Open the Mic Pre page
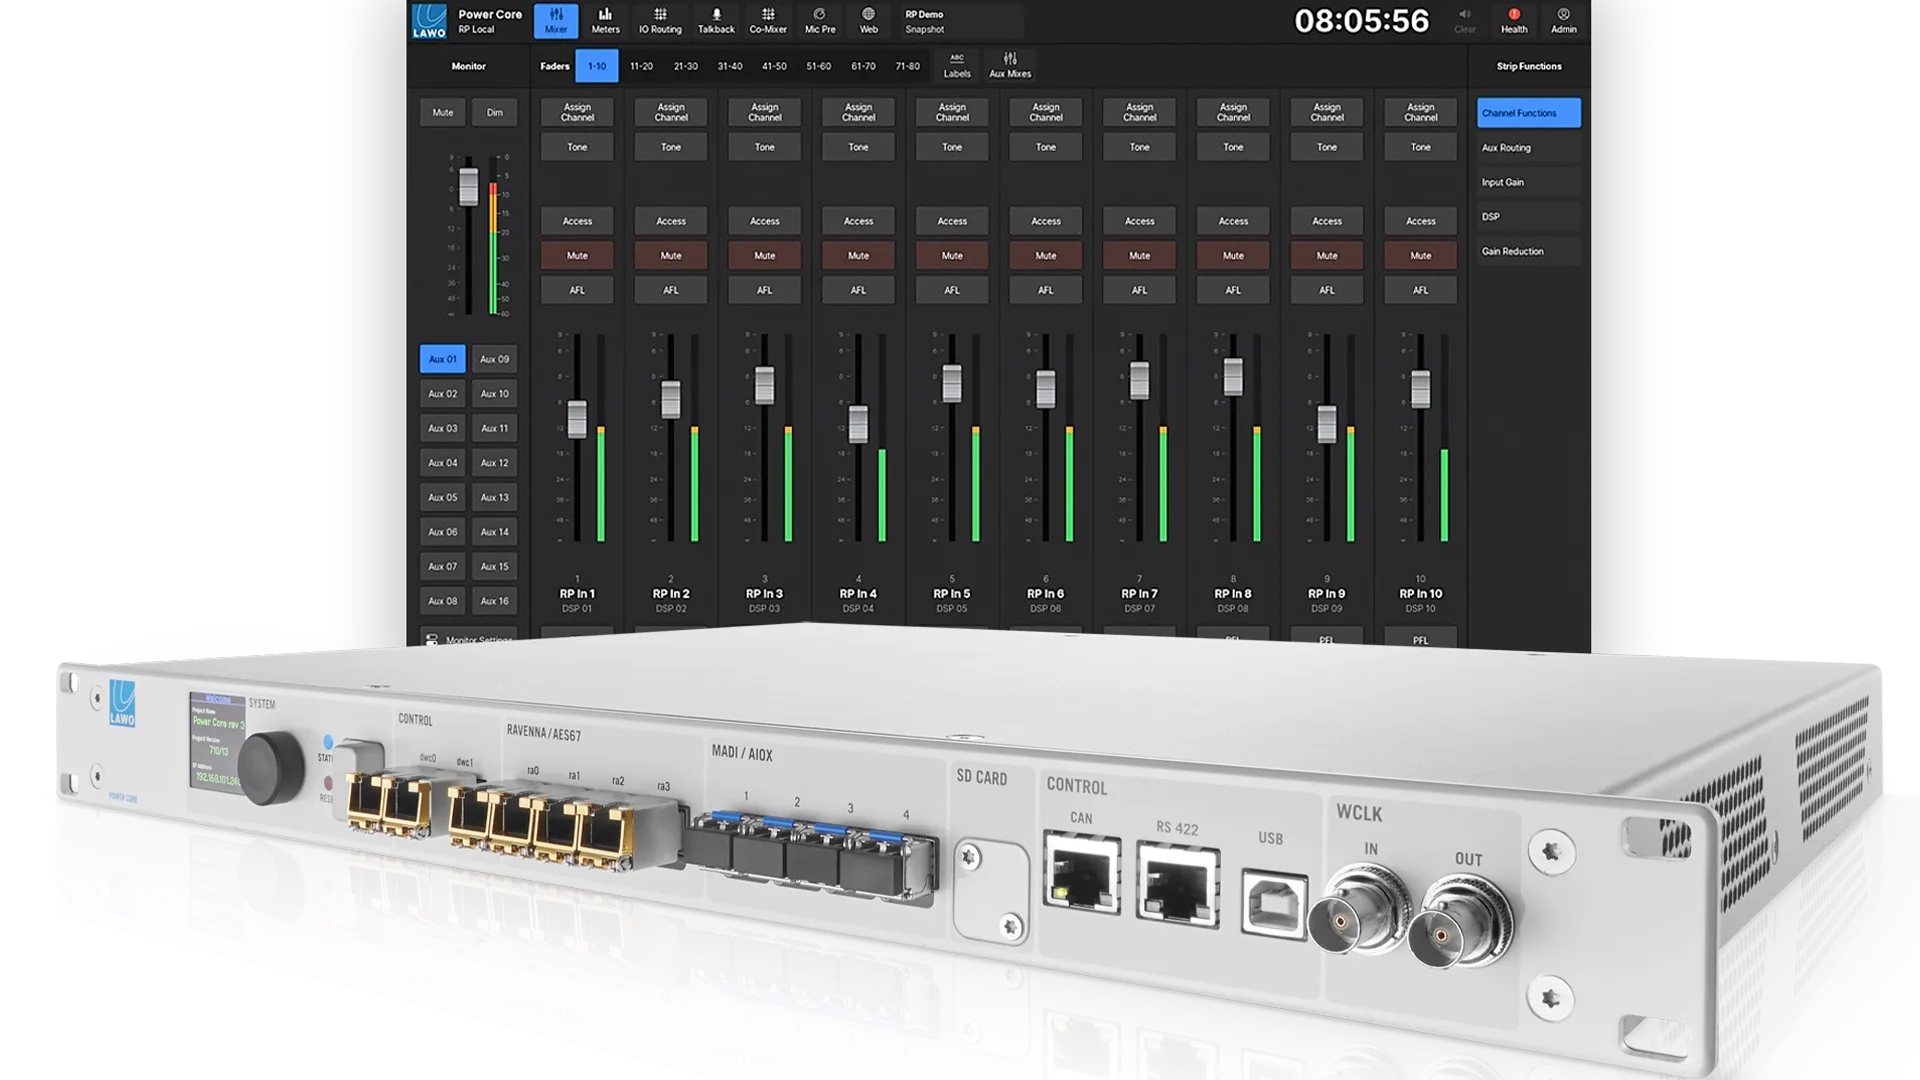The width and height of the screenshot is (1920, 1080). click(x=820, y=21)
